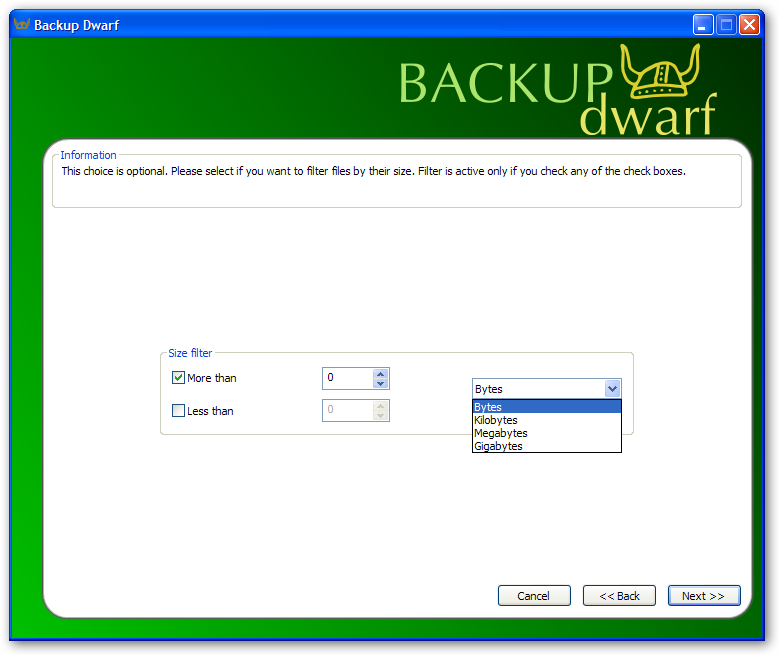The image size is (779, 655).
Task: Decrease the More than value with down arrow
Action: pos(381,383)
